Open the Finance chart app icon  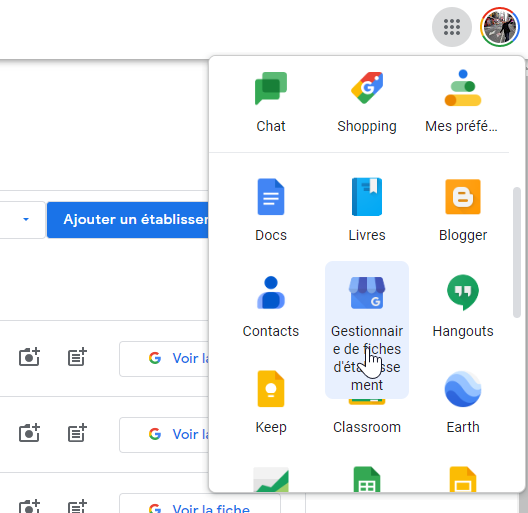tap(271, 479)
